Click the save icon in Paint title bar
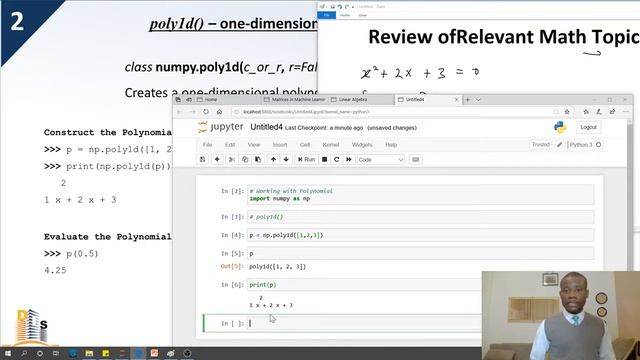This screenshot has height=360, width=640. tap(333, 7)
